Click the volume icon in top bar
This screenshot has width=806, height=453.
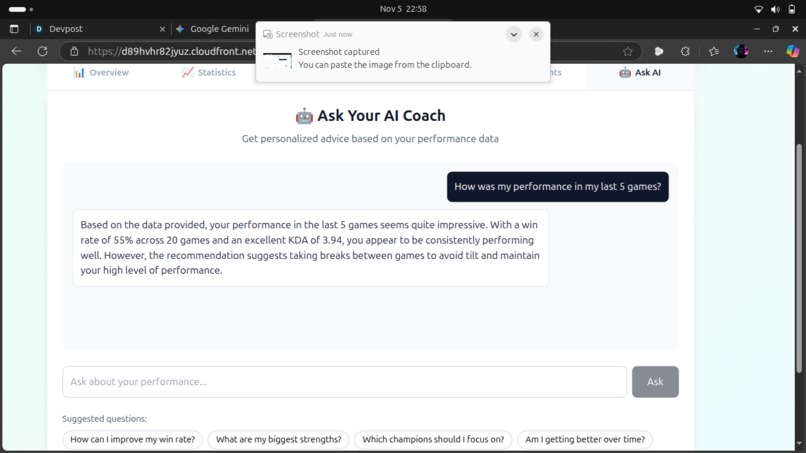pos(775,9)
